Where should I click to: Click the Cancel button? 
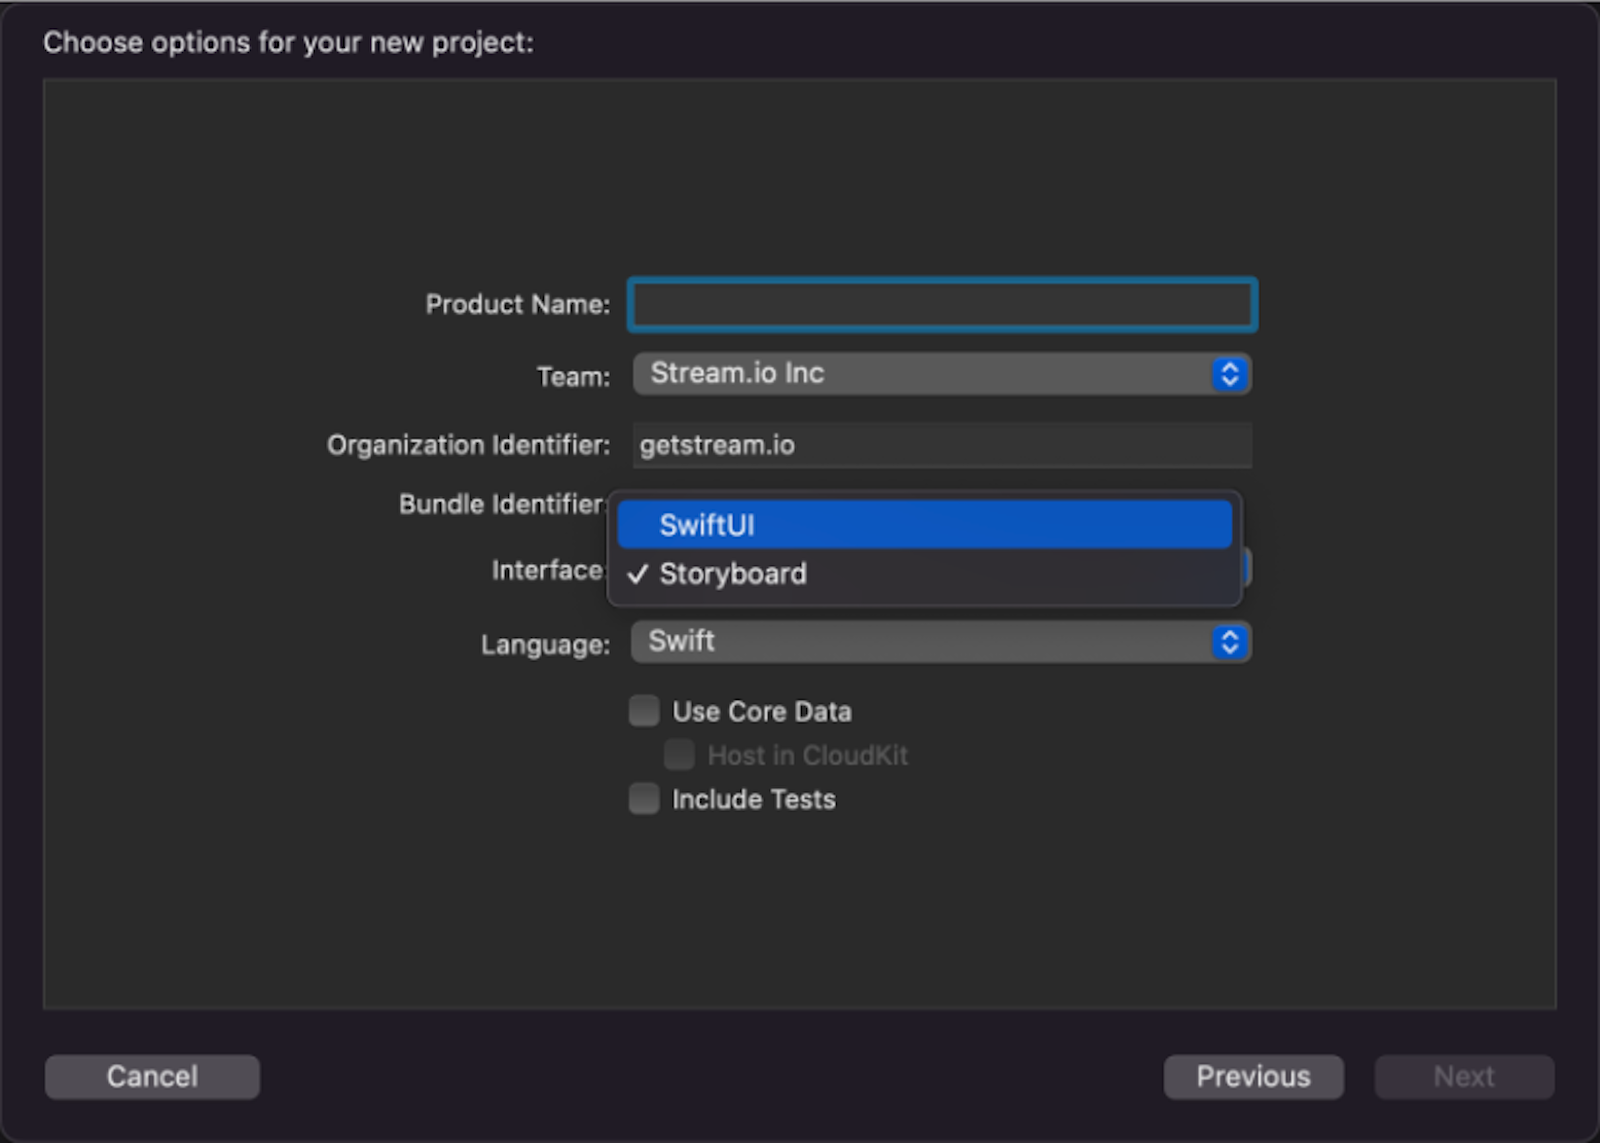[x=151, y=1076]
